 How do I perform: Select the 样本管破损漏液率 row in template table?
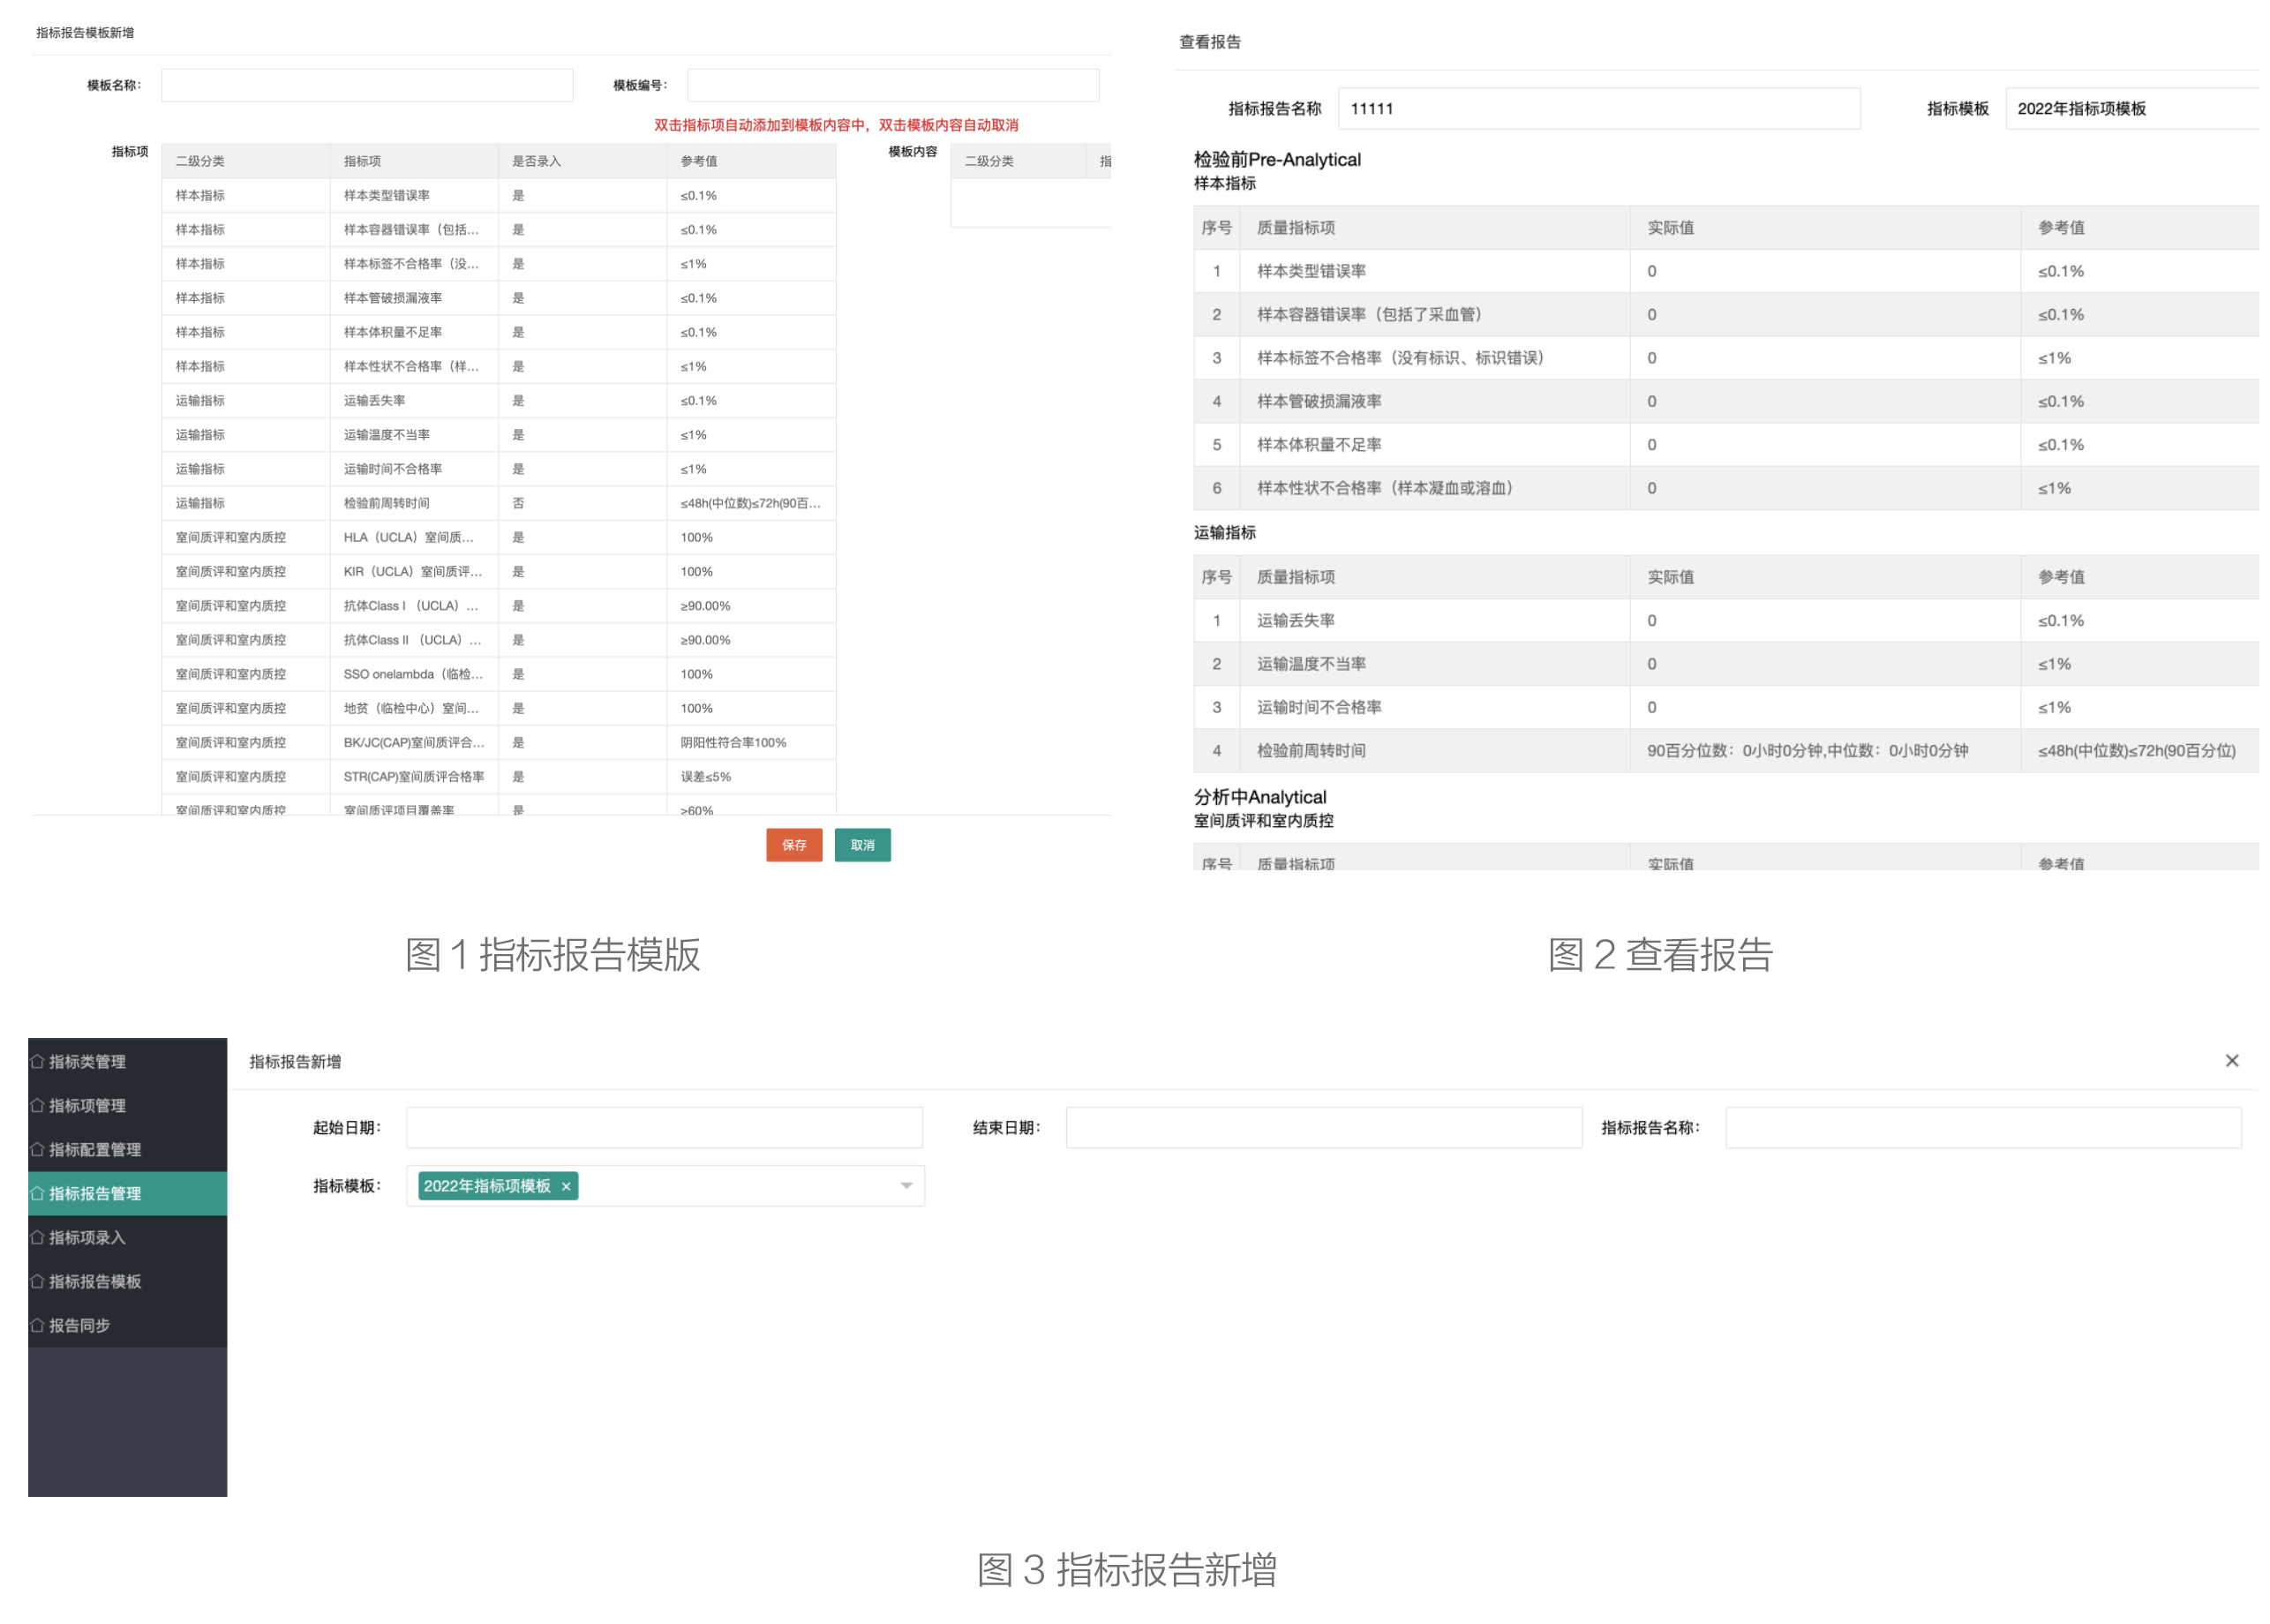[498, 298]
